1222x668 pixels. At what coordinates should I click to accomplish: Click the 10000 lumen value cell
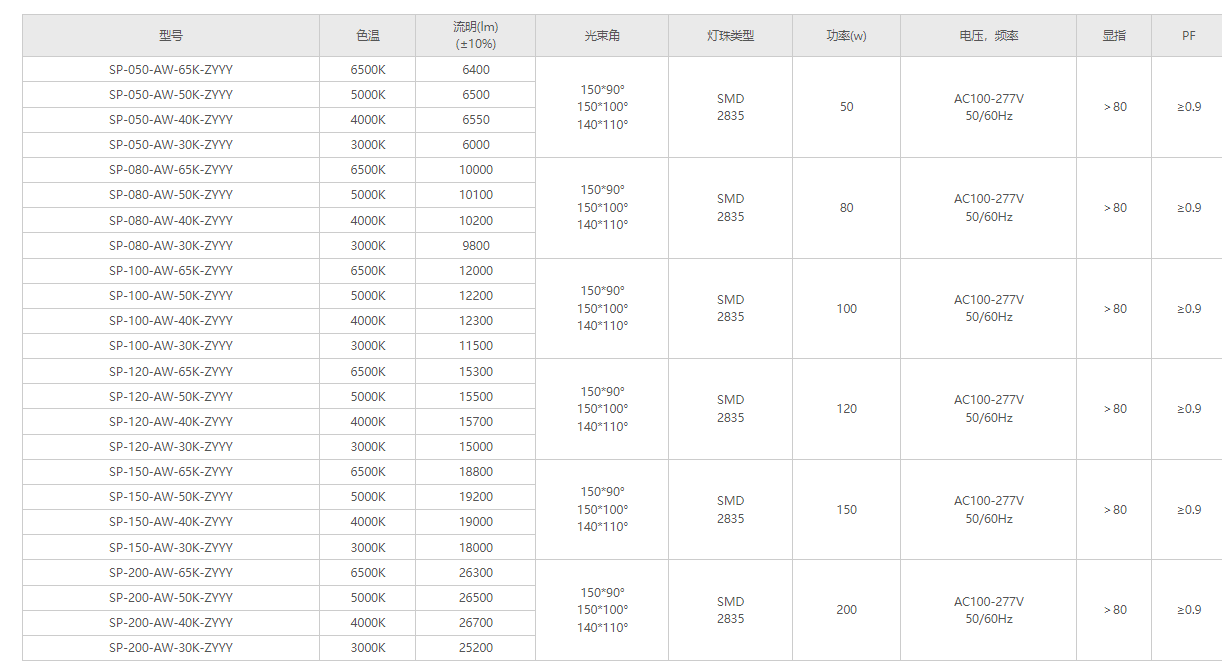point(476,170)
